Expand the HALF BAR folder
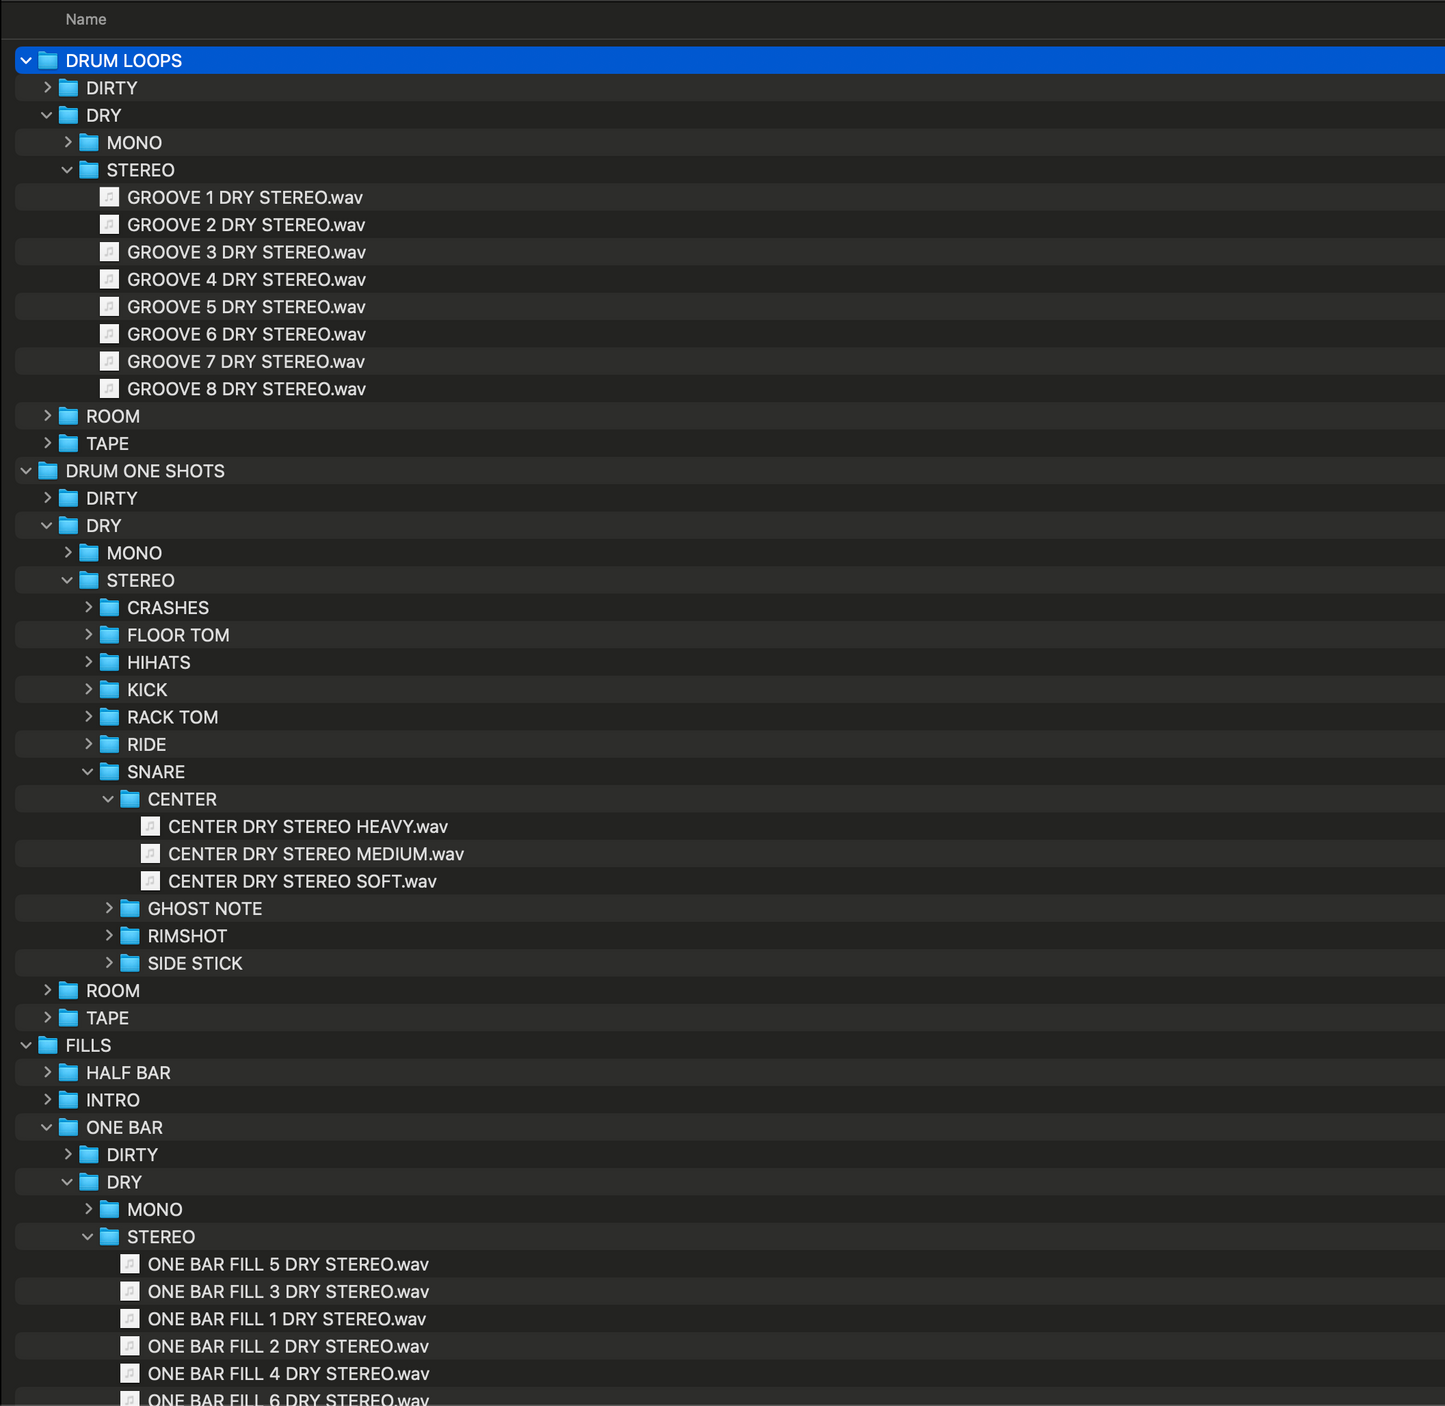Screen dimensions: 1445x1406 coord(47,1073)
